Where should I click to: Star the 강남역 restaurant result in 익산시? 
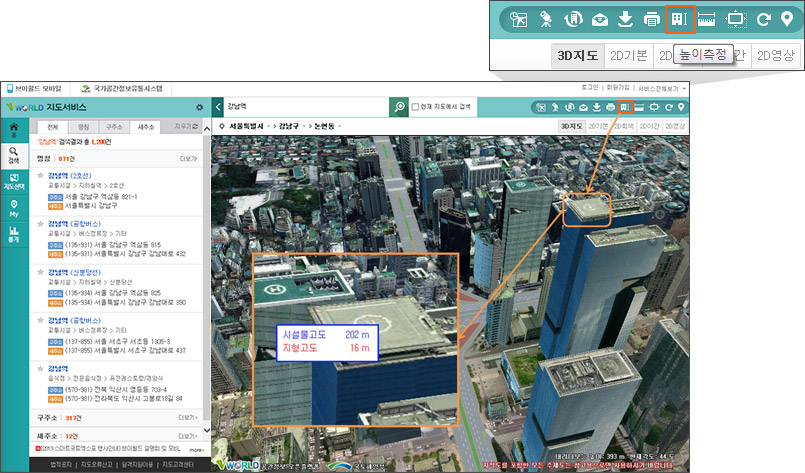(40, 369)
